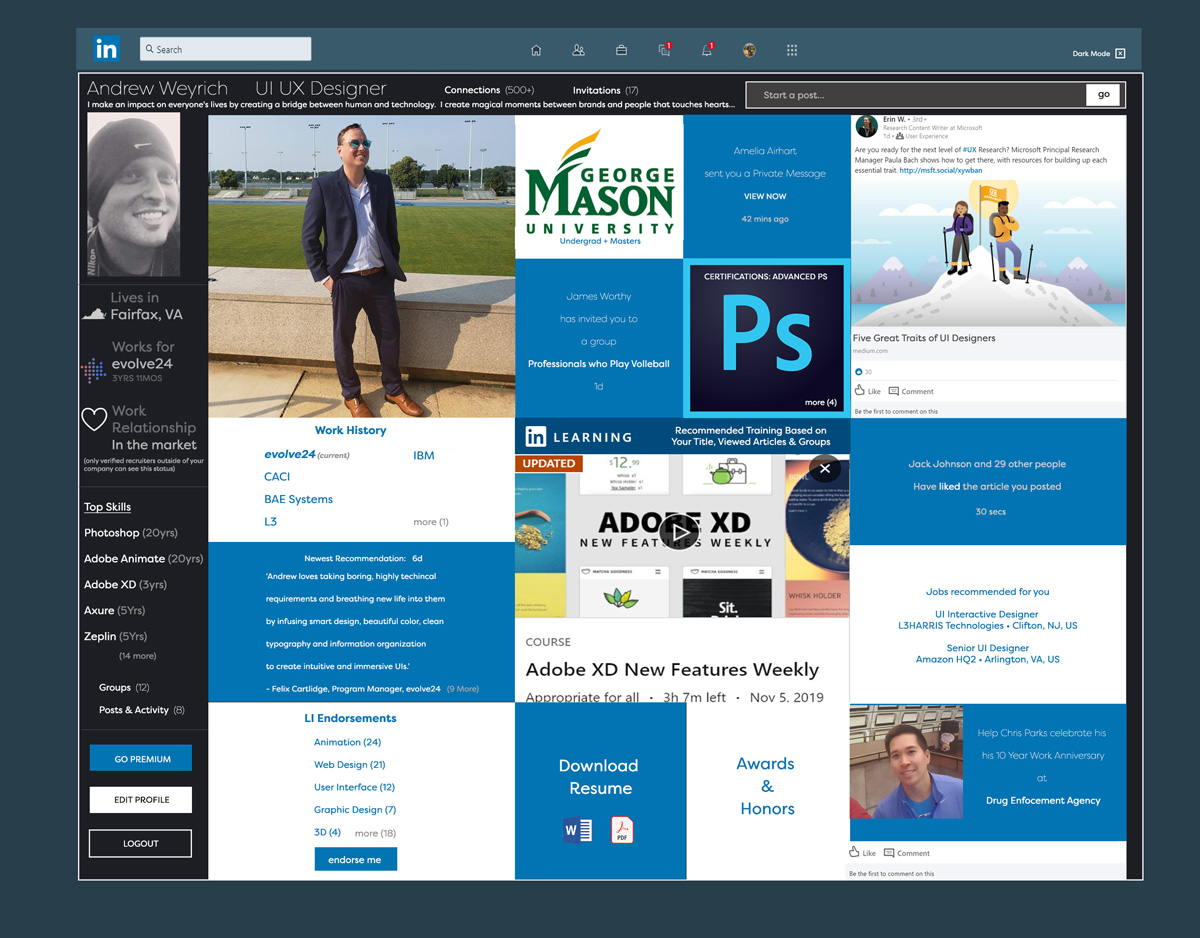Select the Adobe XD (3yrs) skill

(x=125, y=584)
